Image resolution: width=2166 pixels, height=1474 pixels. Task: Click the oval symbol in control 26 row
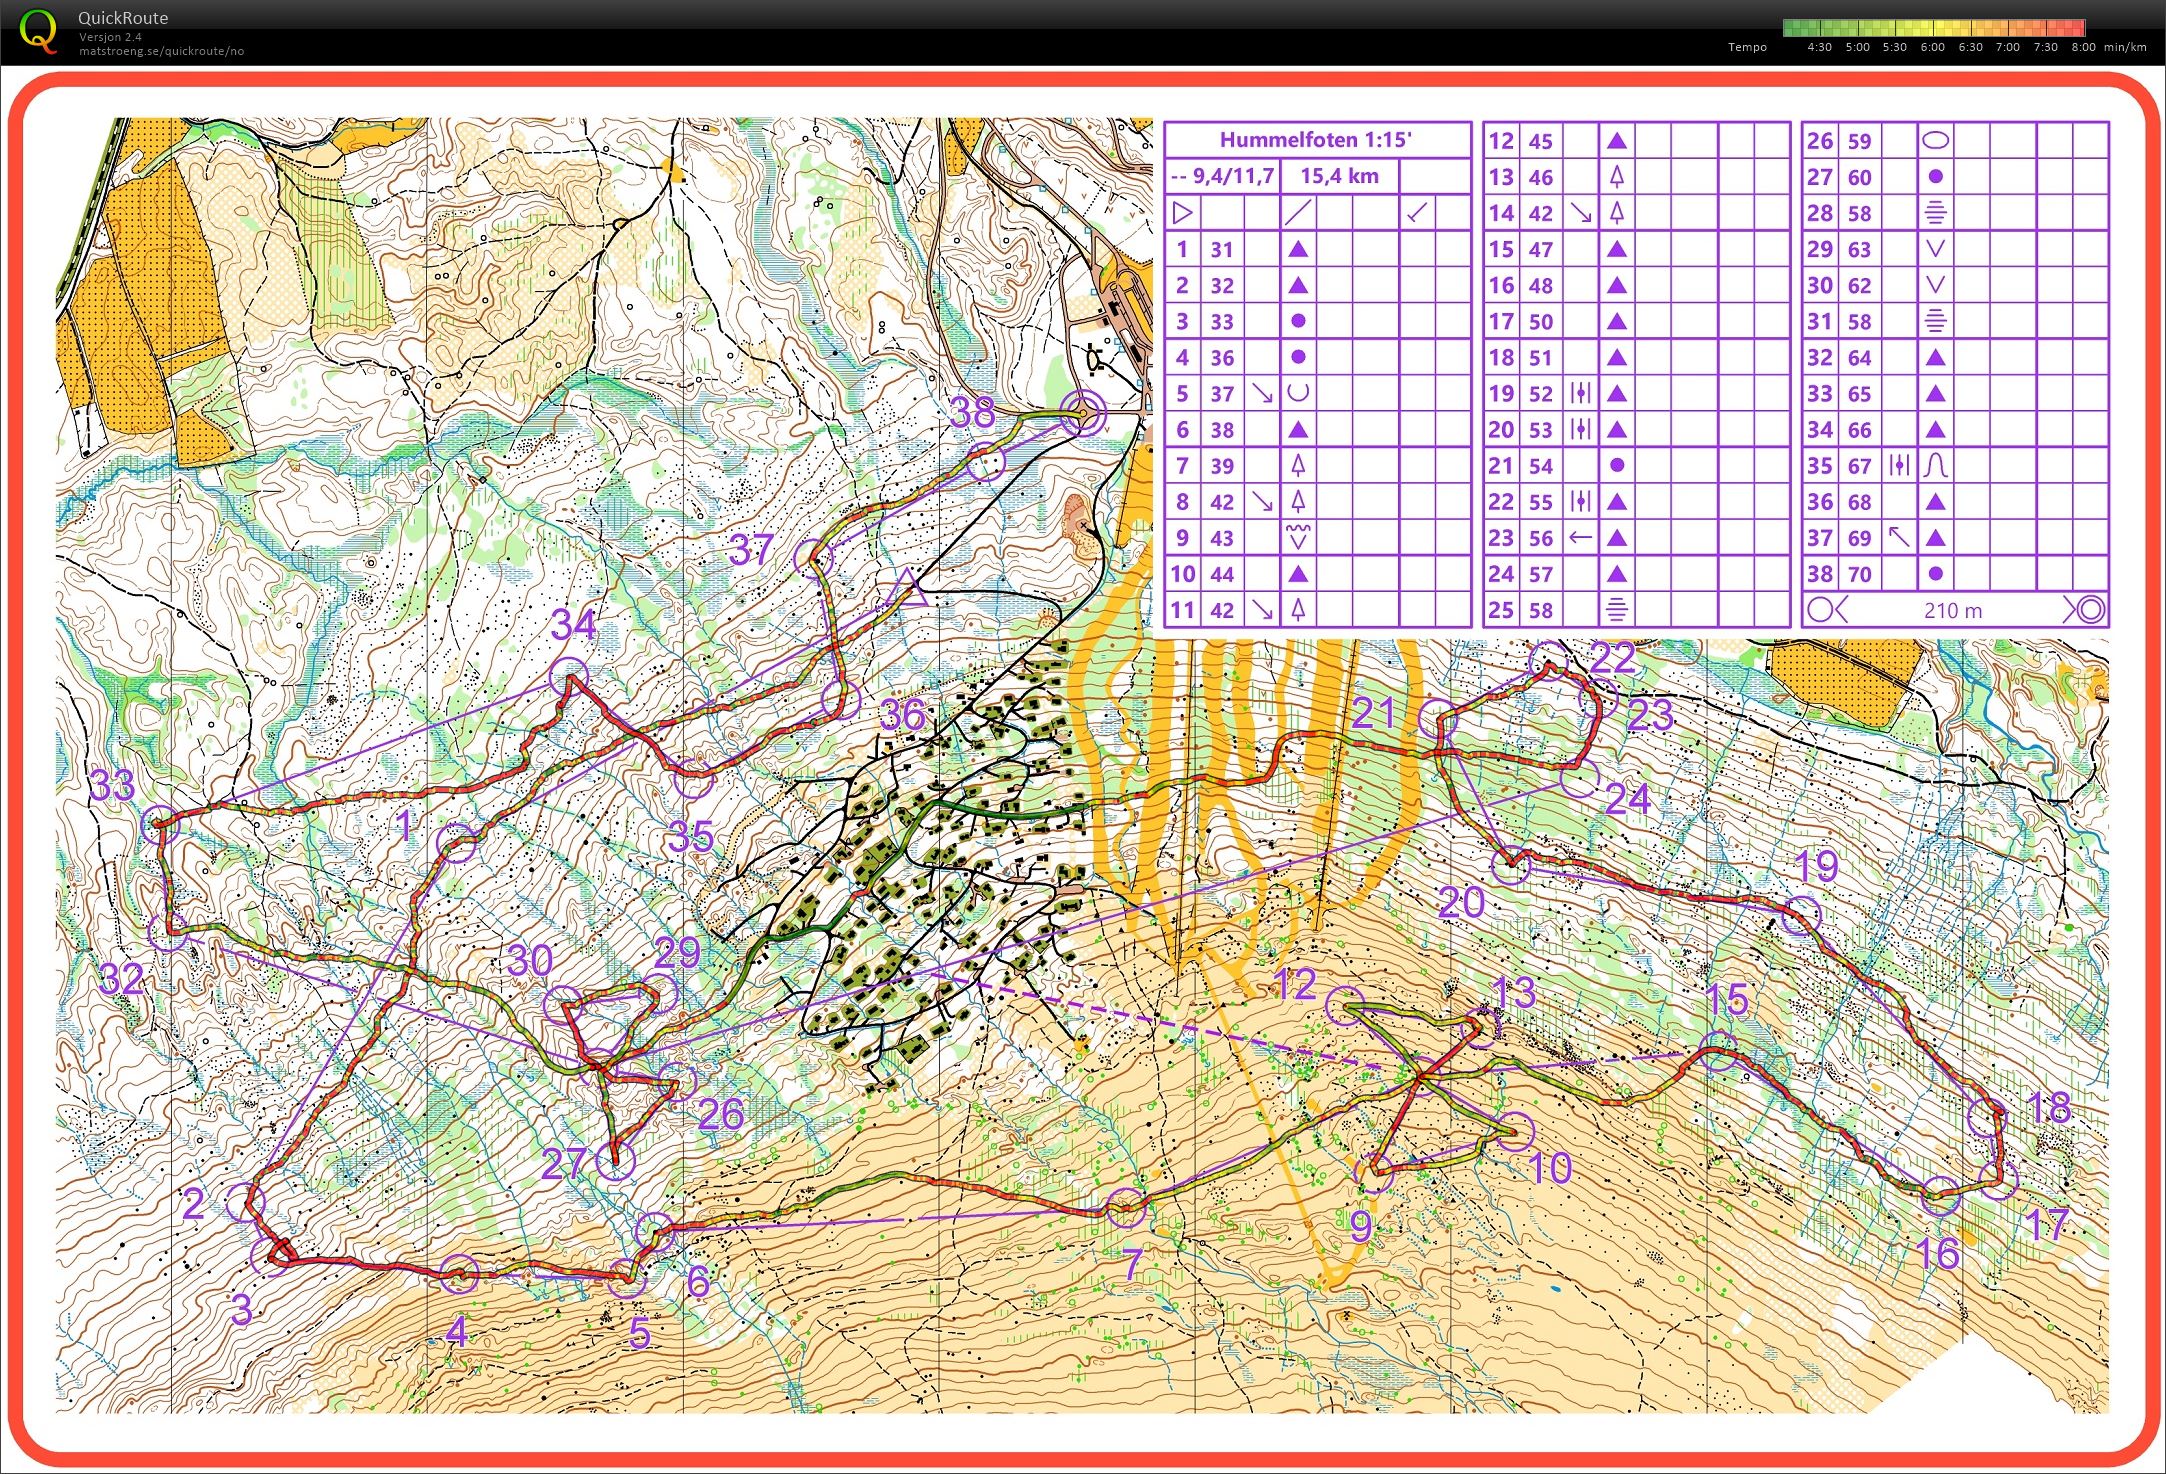[1935, 140]
